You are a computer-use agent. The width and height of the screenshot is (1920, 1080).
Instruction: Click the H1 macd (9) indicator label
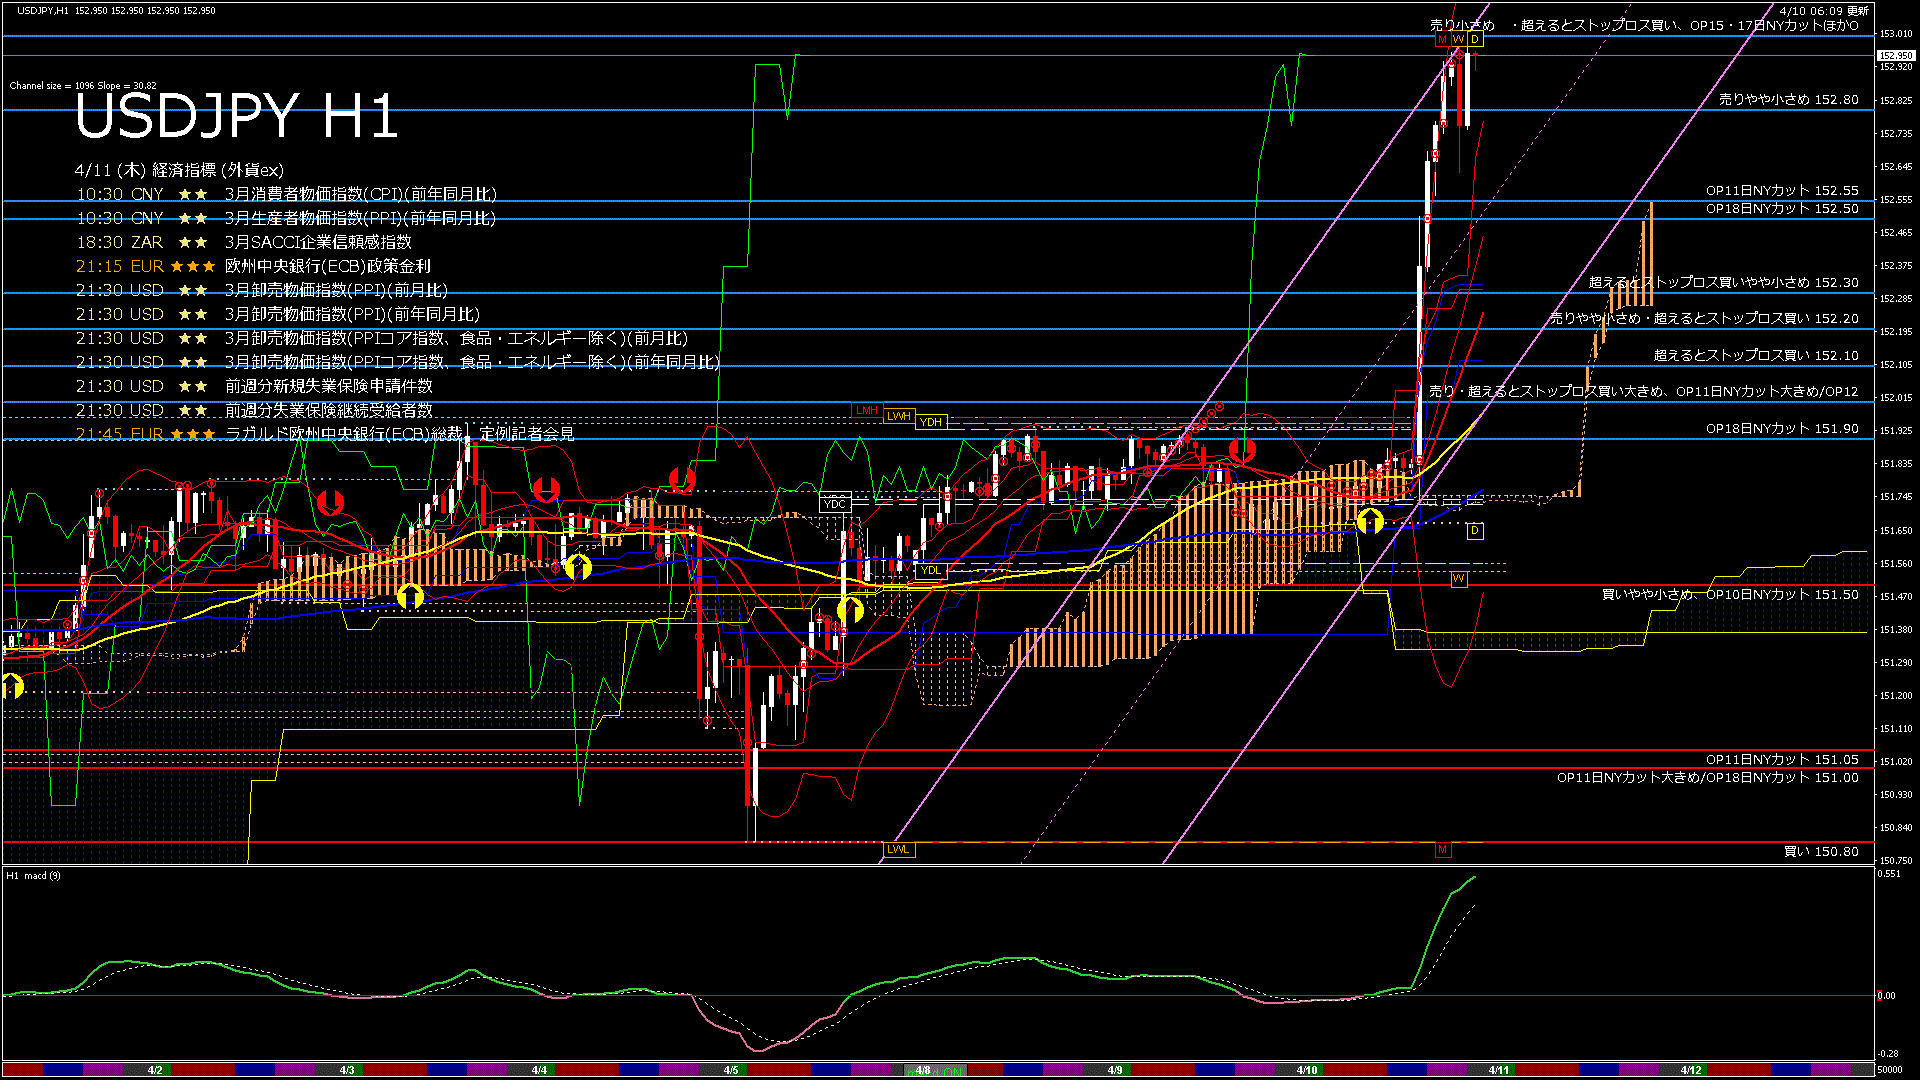coord(33,876)
